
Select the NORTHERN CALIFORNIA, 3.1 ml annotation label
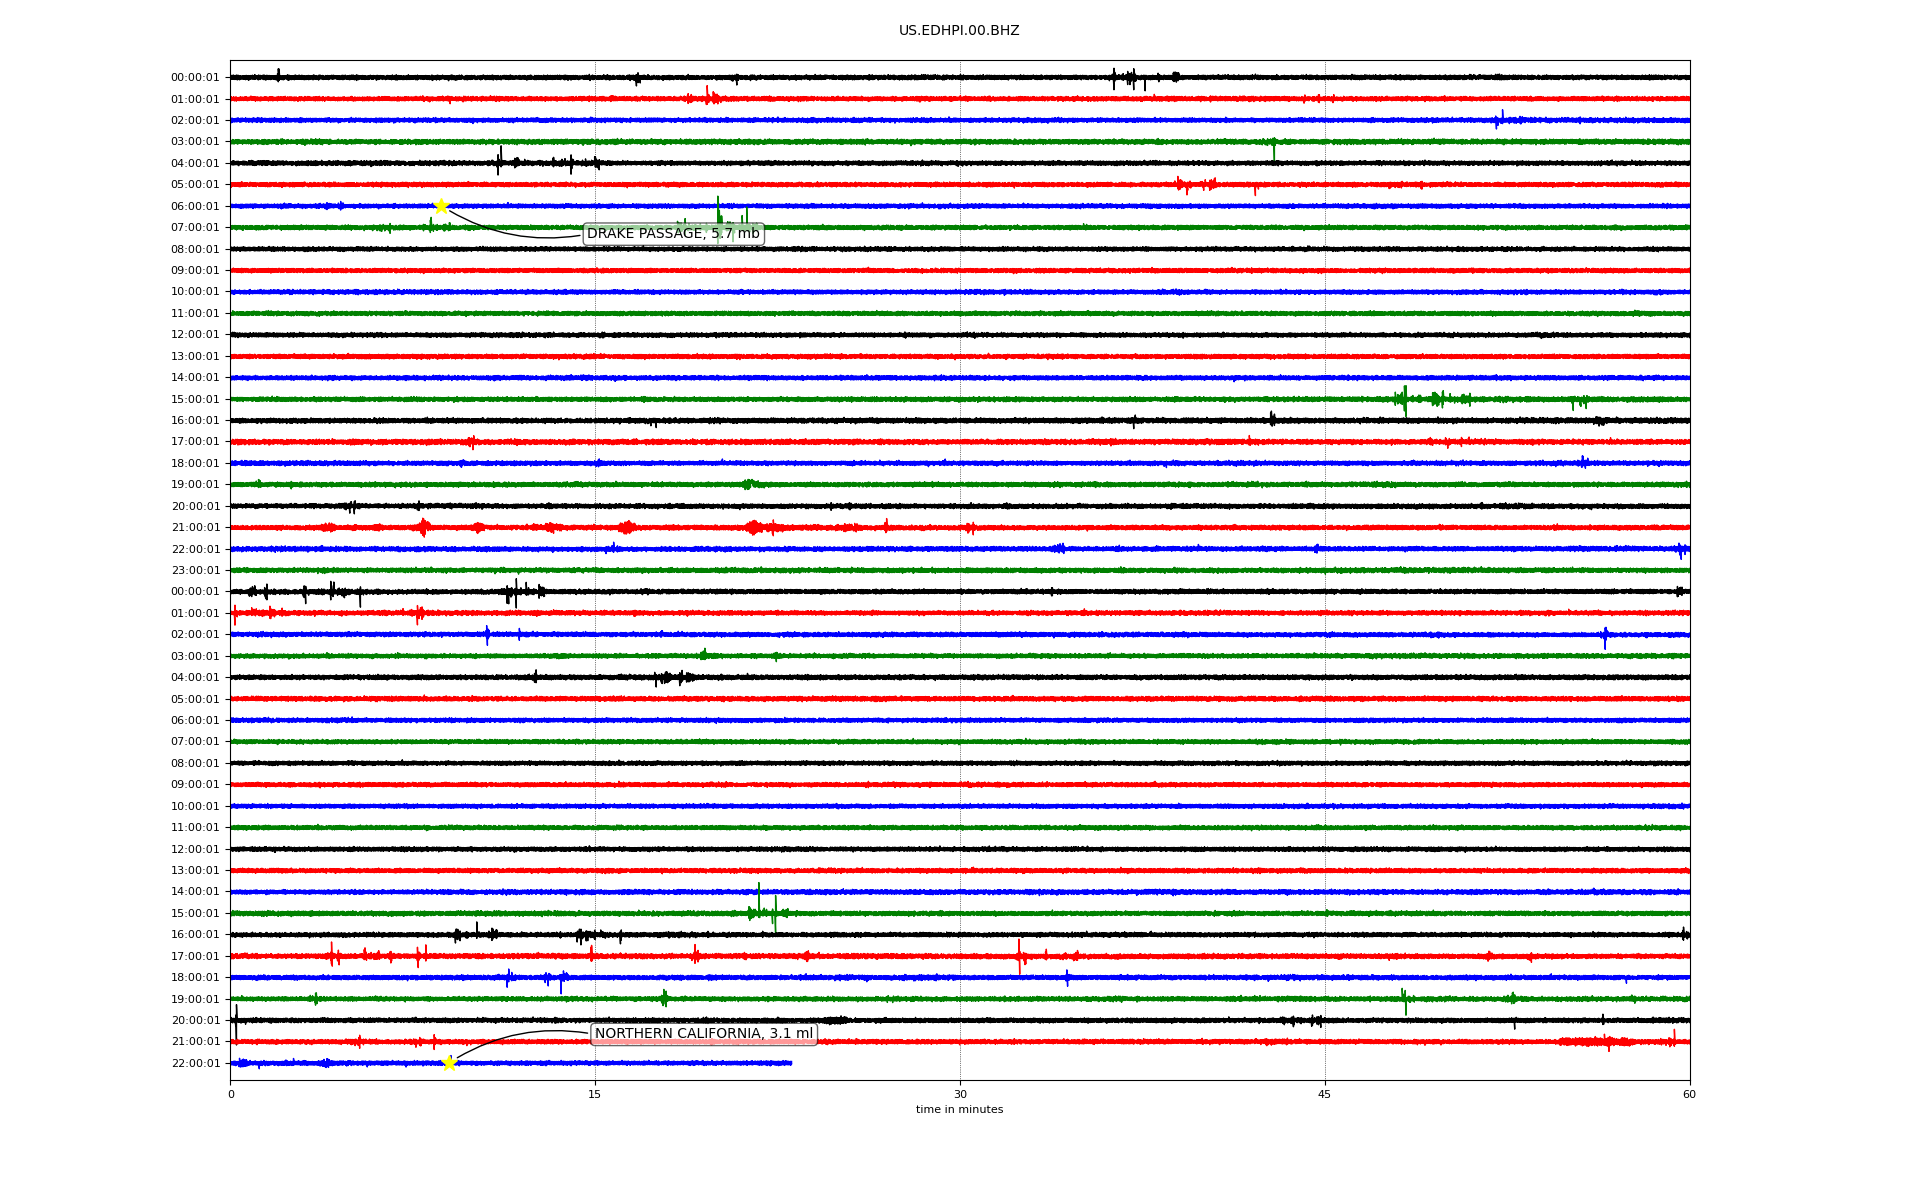pos(704,1034)
